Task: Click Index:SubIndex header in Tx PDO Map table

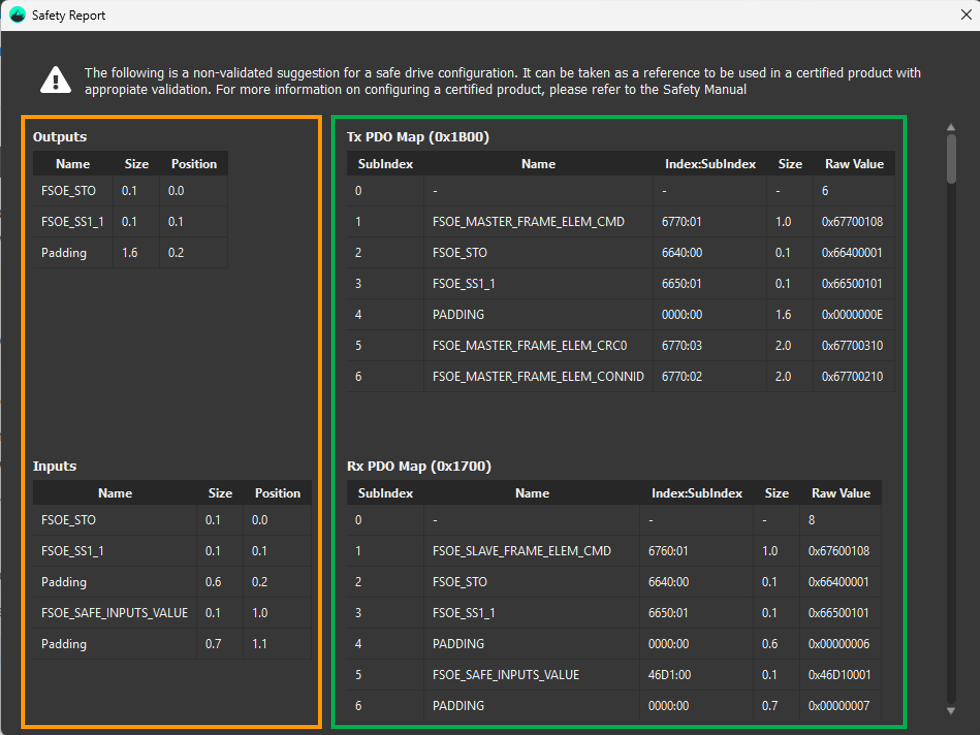Action: (x=710, y=164)
